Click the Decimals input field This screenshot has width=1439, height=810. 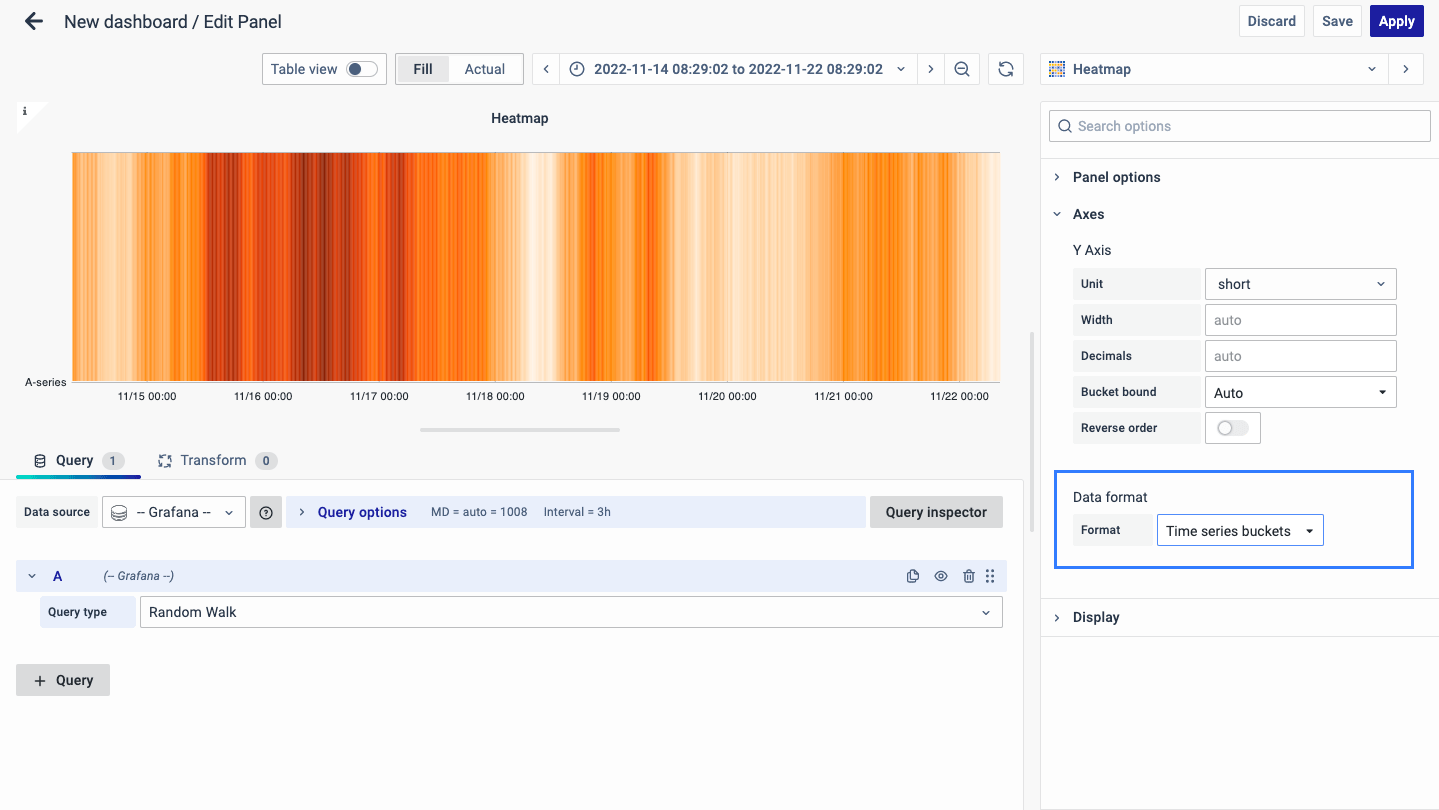[x=1299, y=355]
